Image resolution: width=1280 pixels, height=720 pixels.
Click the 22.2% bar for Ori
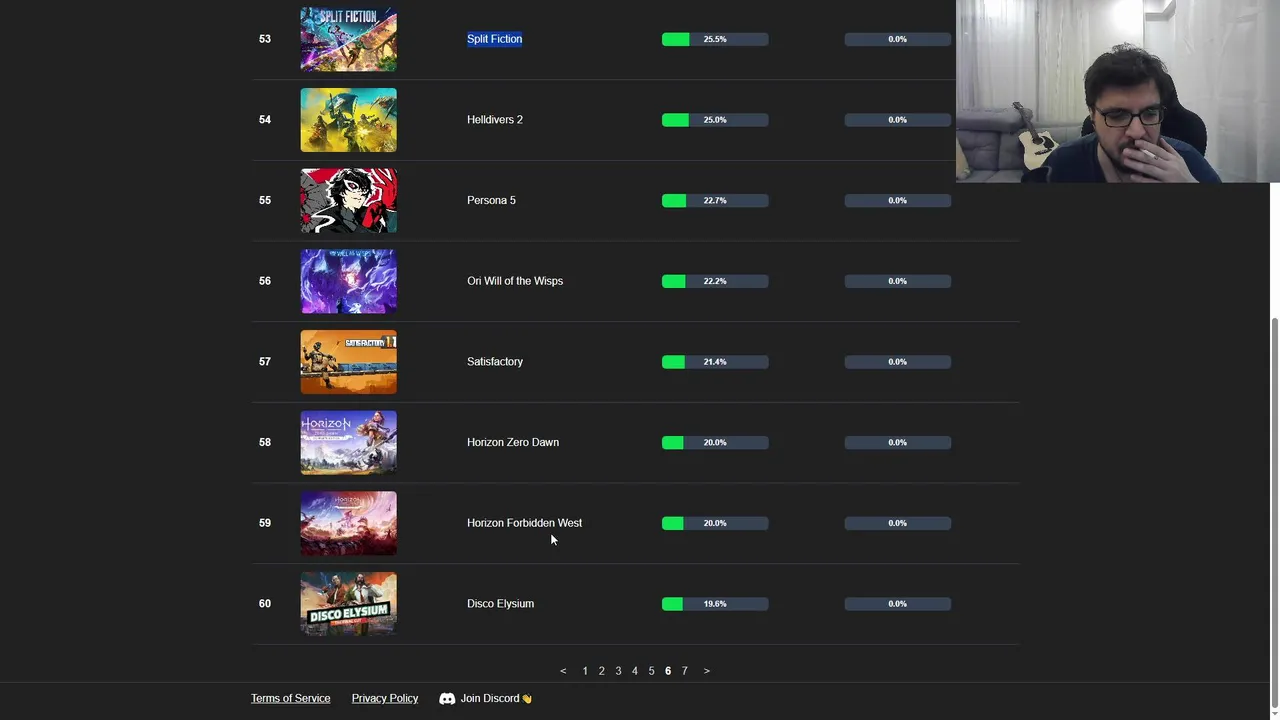(715, 281)
